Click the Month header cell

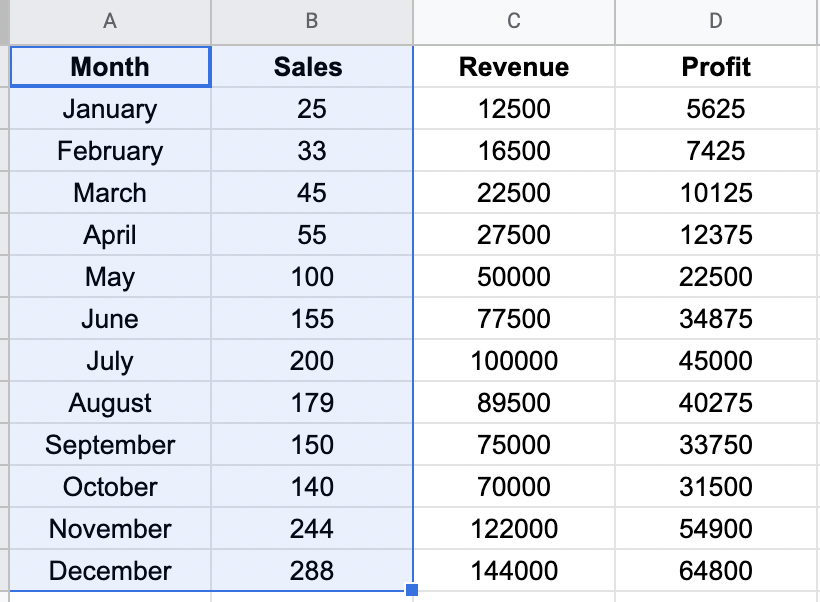point(110,67)
